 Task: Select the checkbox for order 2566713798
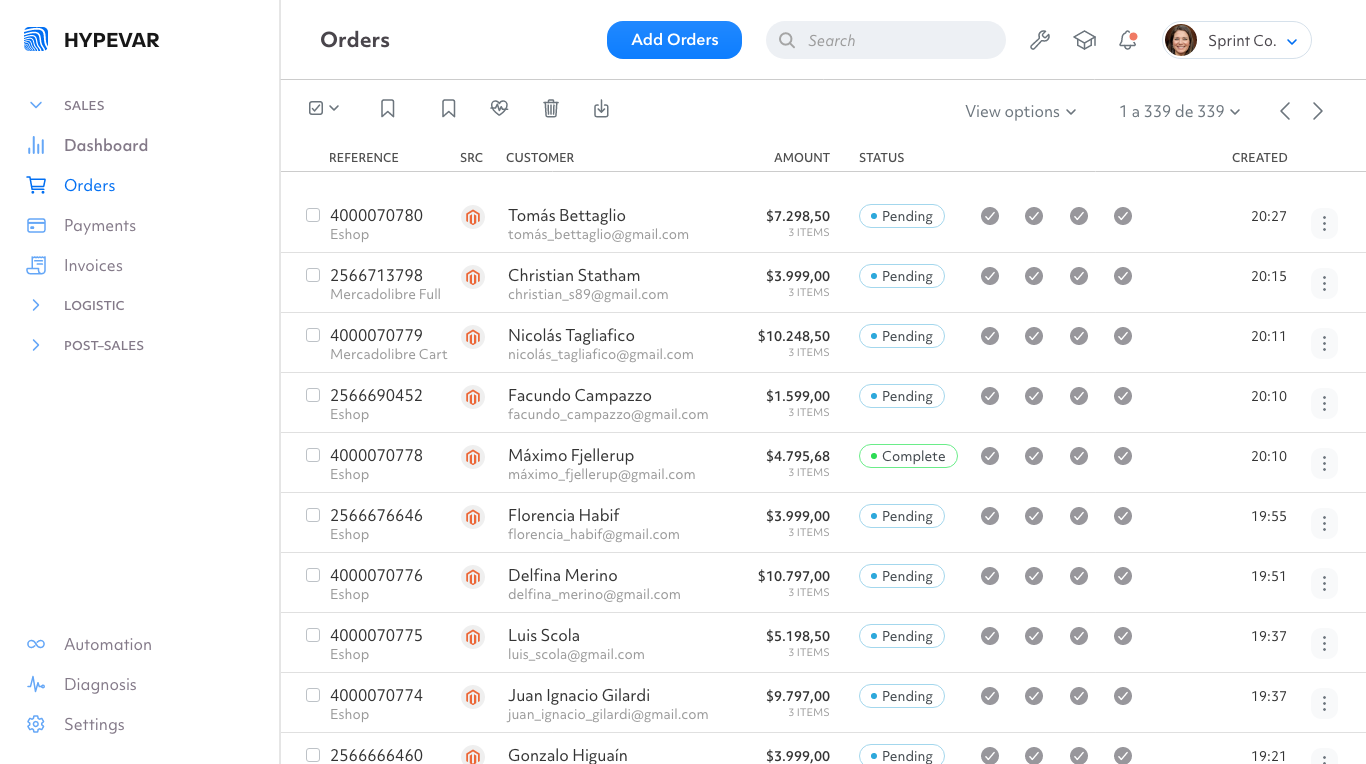point(313,275)
